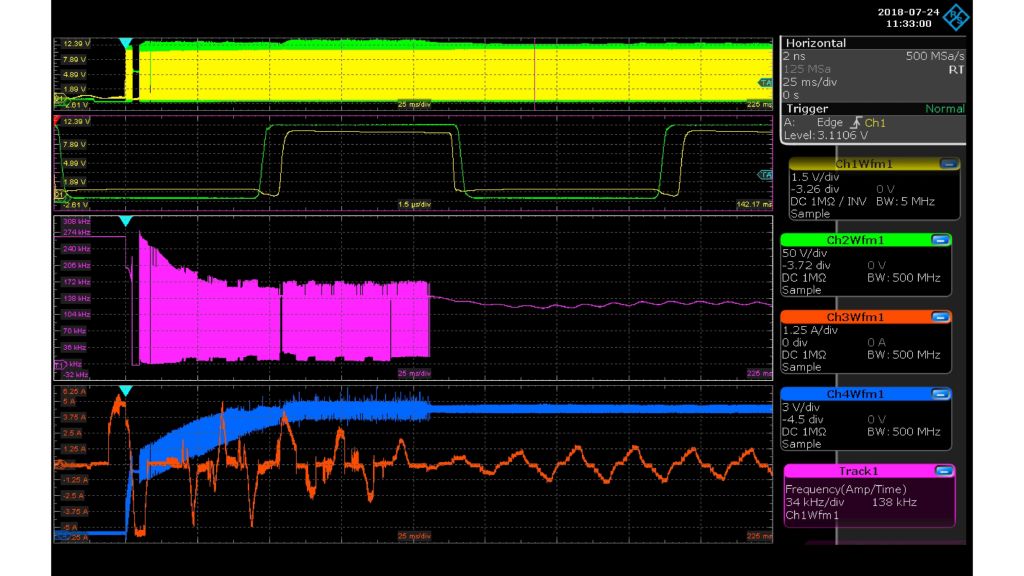Click the trigger position marker in the track diagram
1024x576 pixels.
[x=125, y=221]
